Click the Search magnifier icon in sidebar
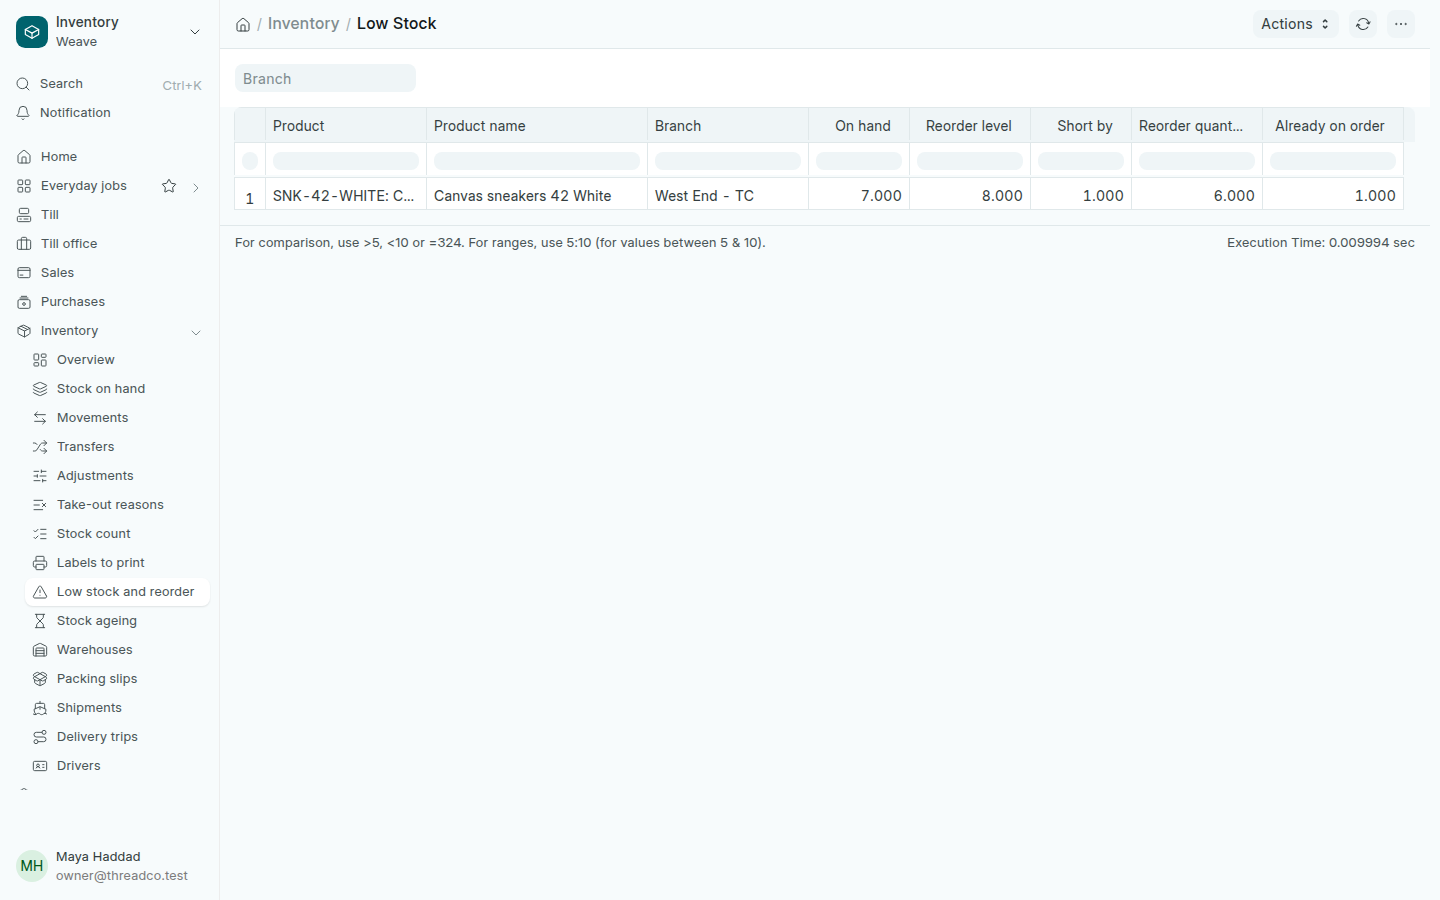1440x900 pixels. tap(23, 84)
